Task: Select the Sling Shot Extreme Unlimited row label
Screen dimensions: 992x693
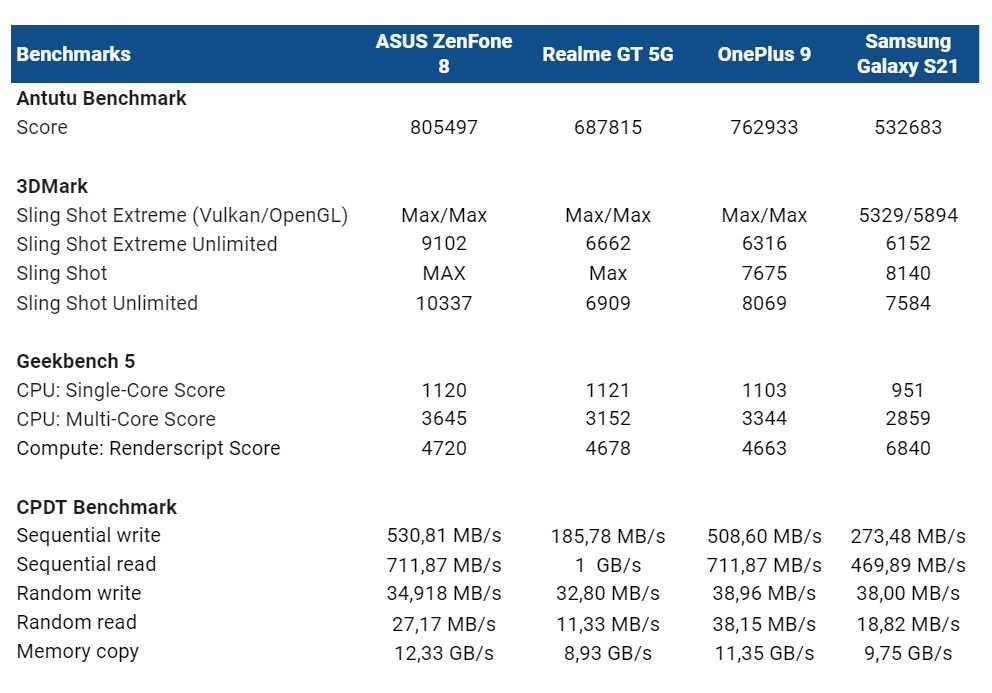Action: [147, 244]
